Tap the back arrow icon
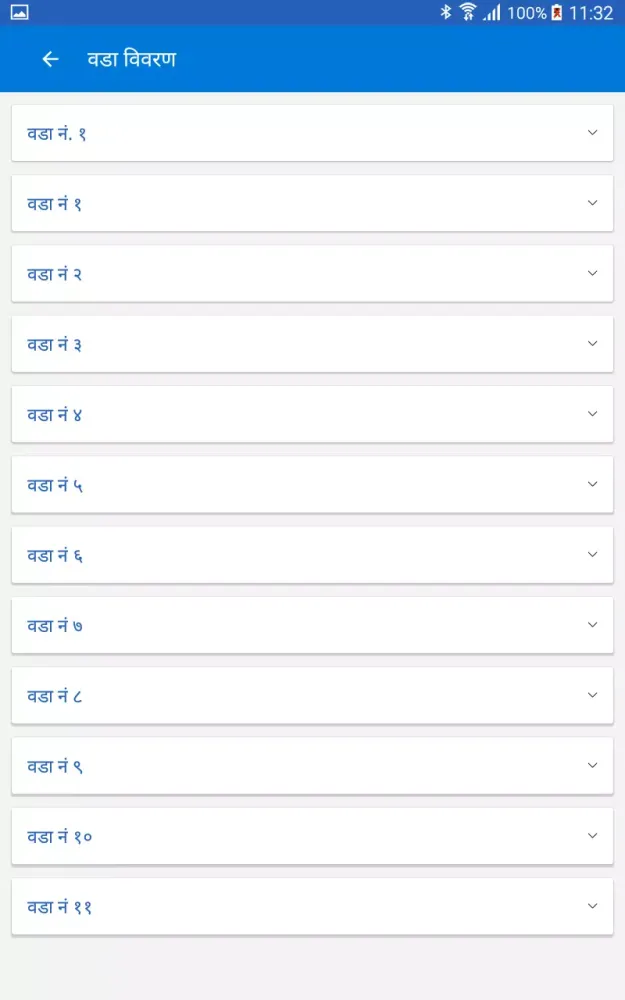 [50, 59]
